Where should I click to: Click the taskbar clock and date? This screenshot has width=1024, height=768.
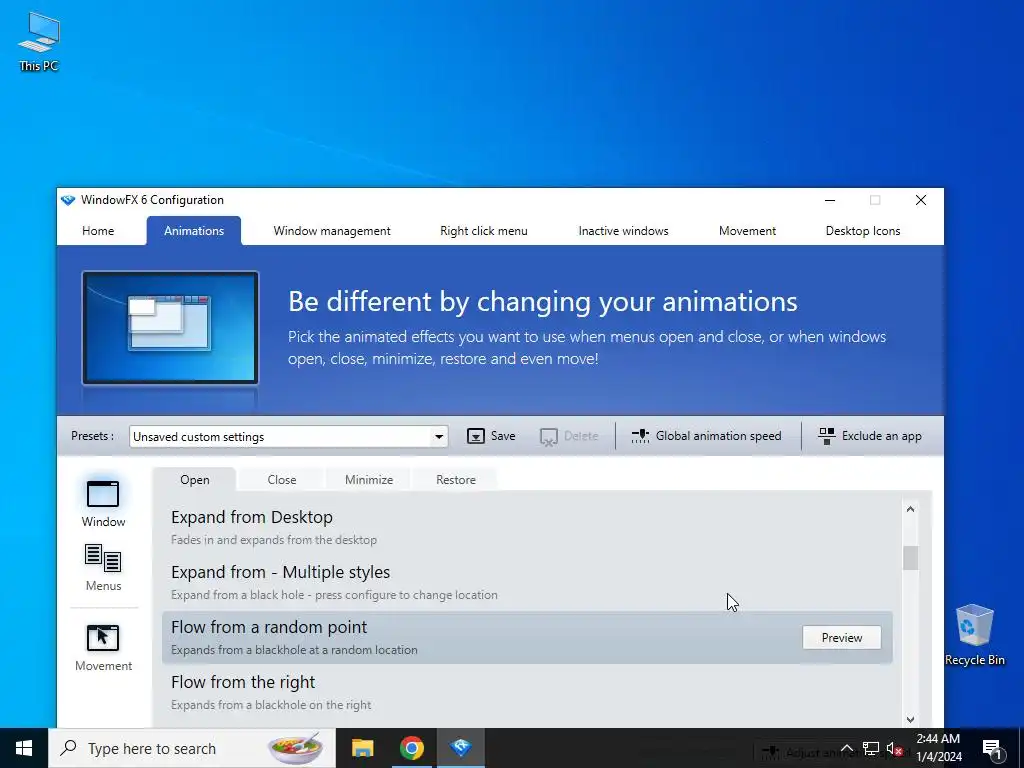coord(939,748)
